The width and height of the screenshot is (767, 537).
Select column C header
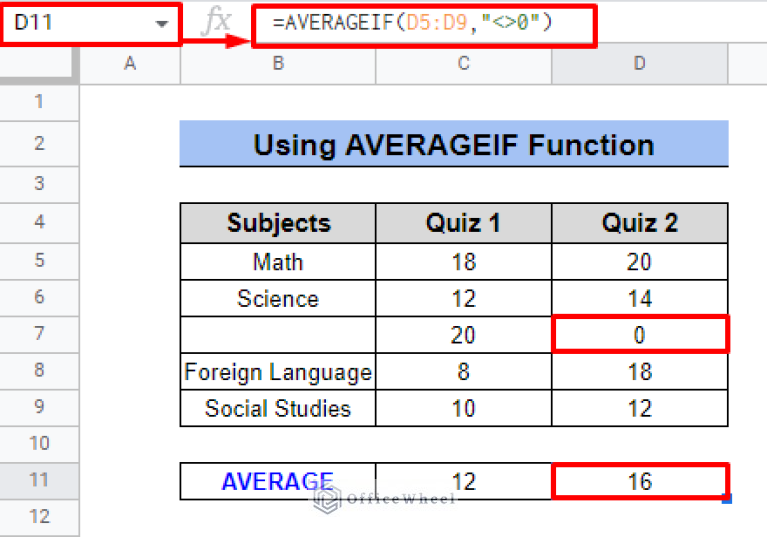(x=463, y=64)
